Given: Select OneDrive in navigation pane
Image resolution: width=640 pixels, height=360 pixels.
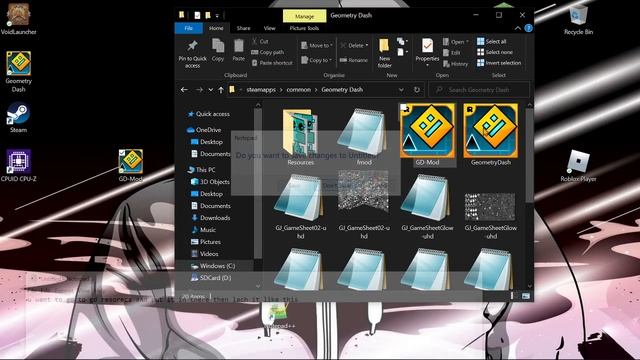Looking at the screenshot, I should coord(204,129).
